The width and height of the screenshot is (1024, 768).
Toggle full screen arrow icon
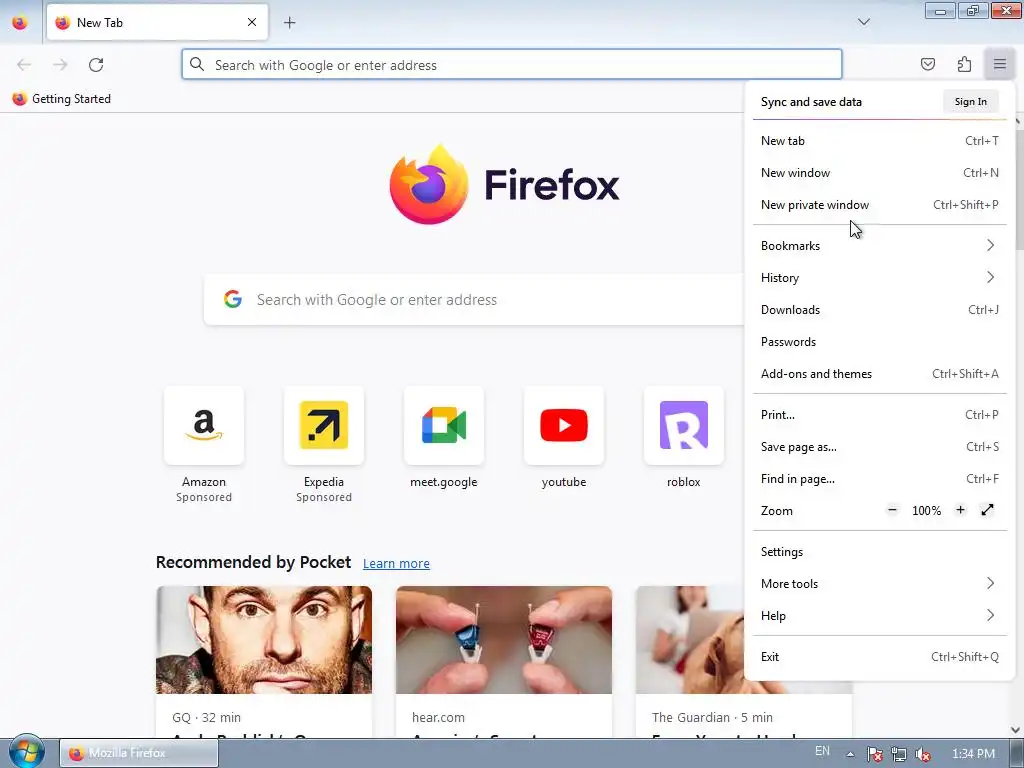[x=987, y=510]
